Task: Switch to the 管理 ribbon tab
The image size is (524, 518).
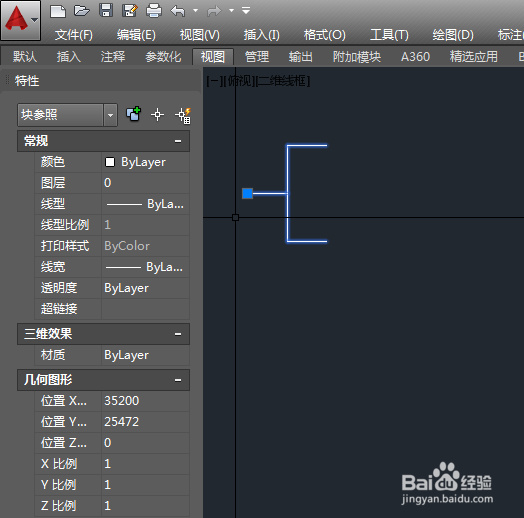Action: click(257, 56)
